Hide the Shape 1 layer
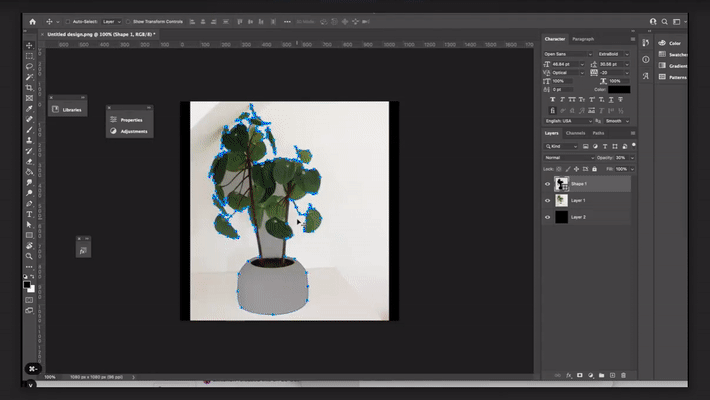 click(x=547, y=184)
